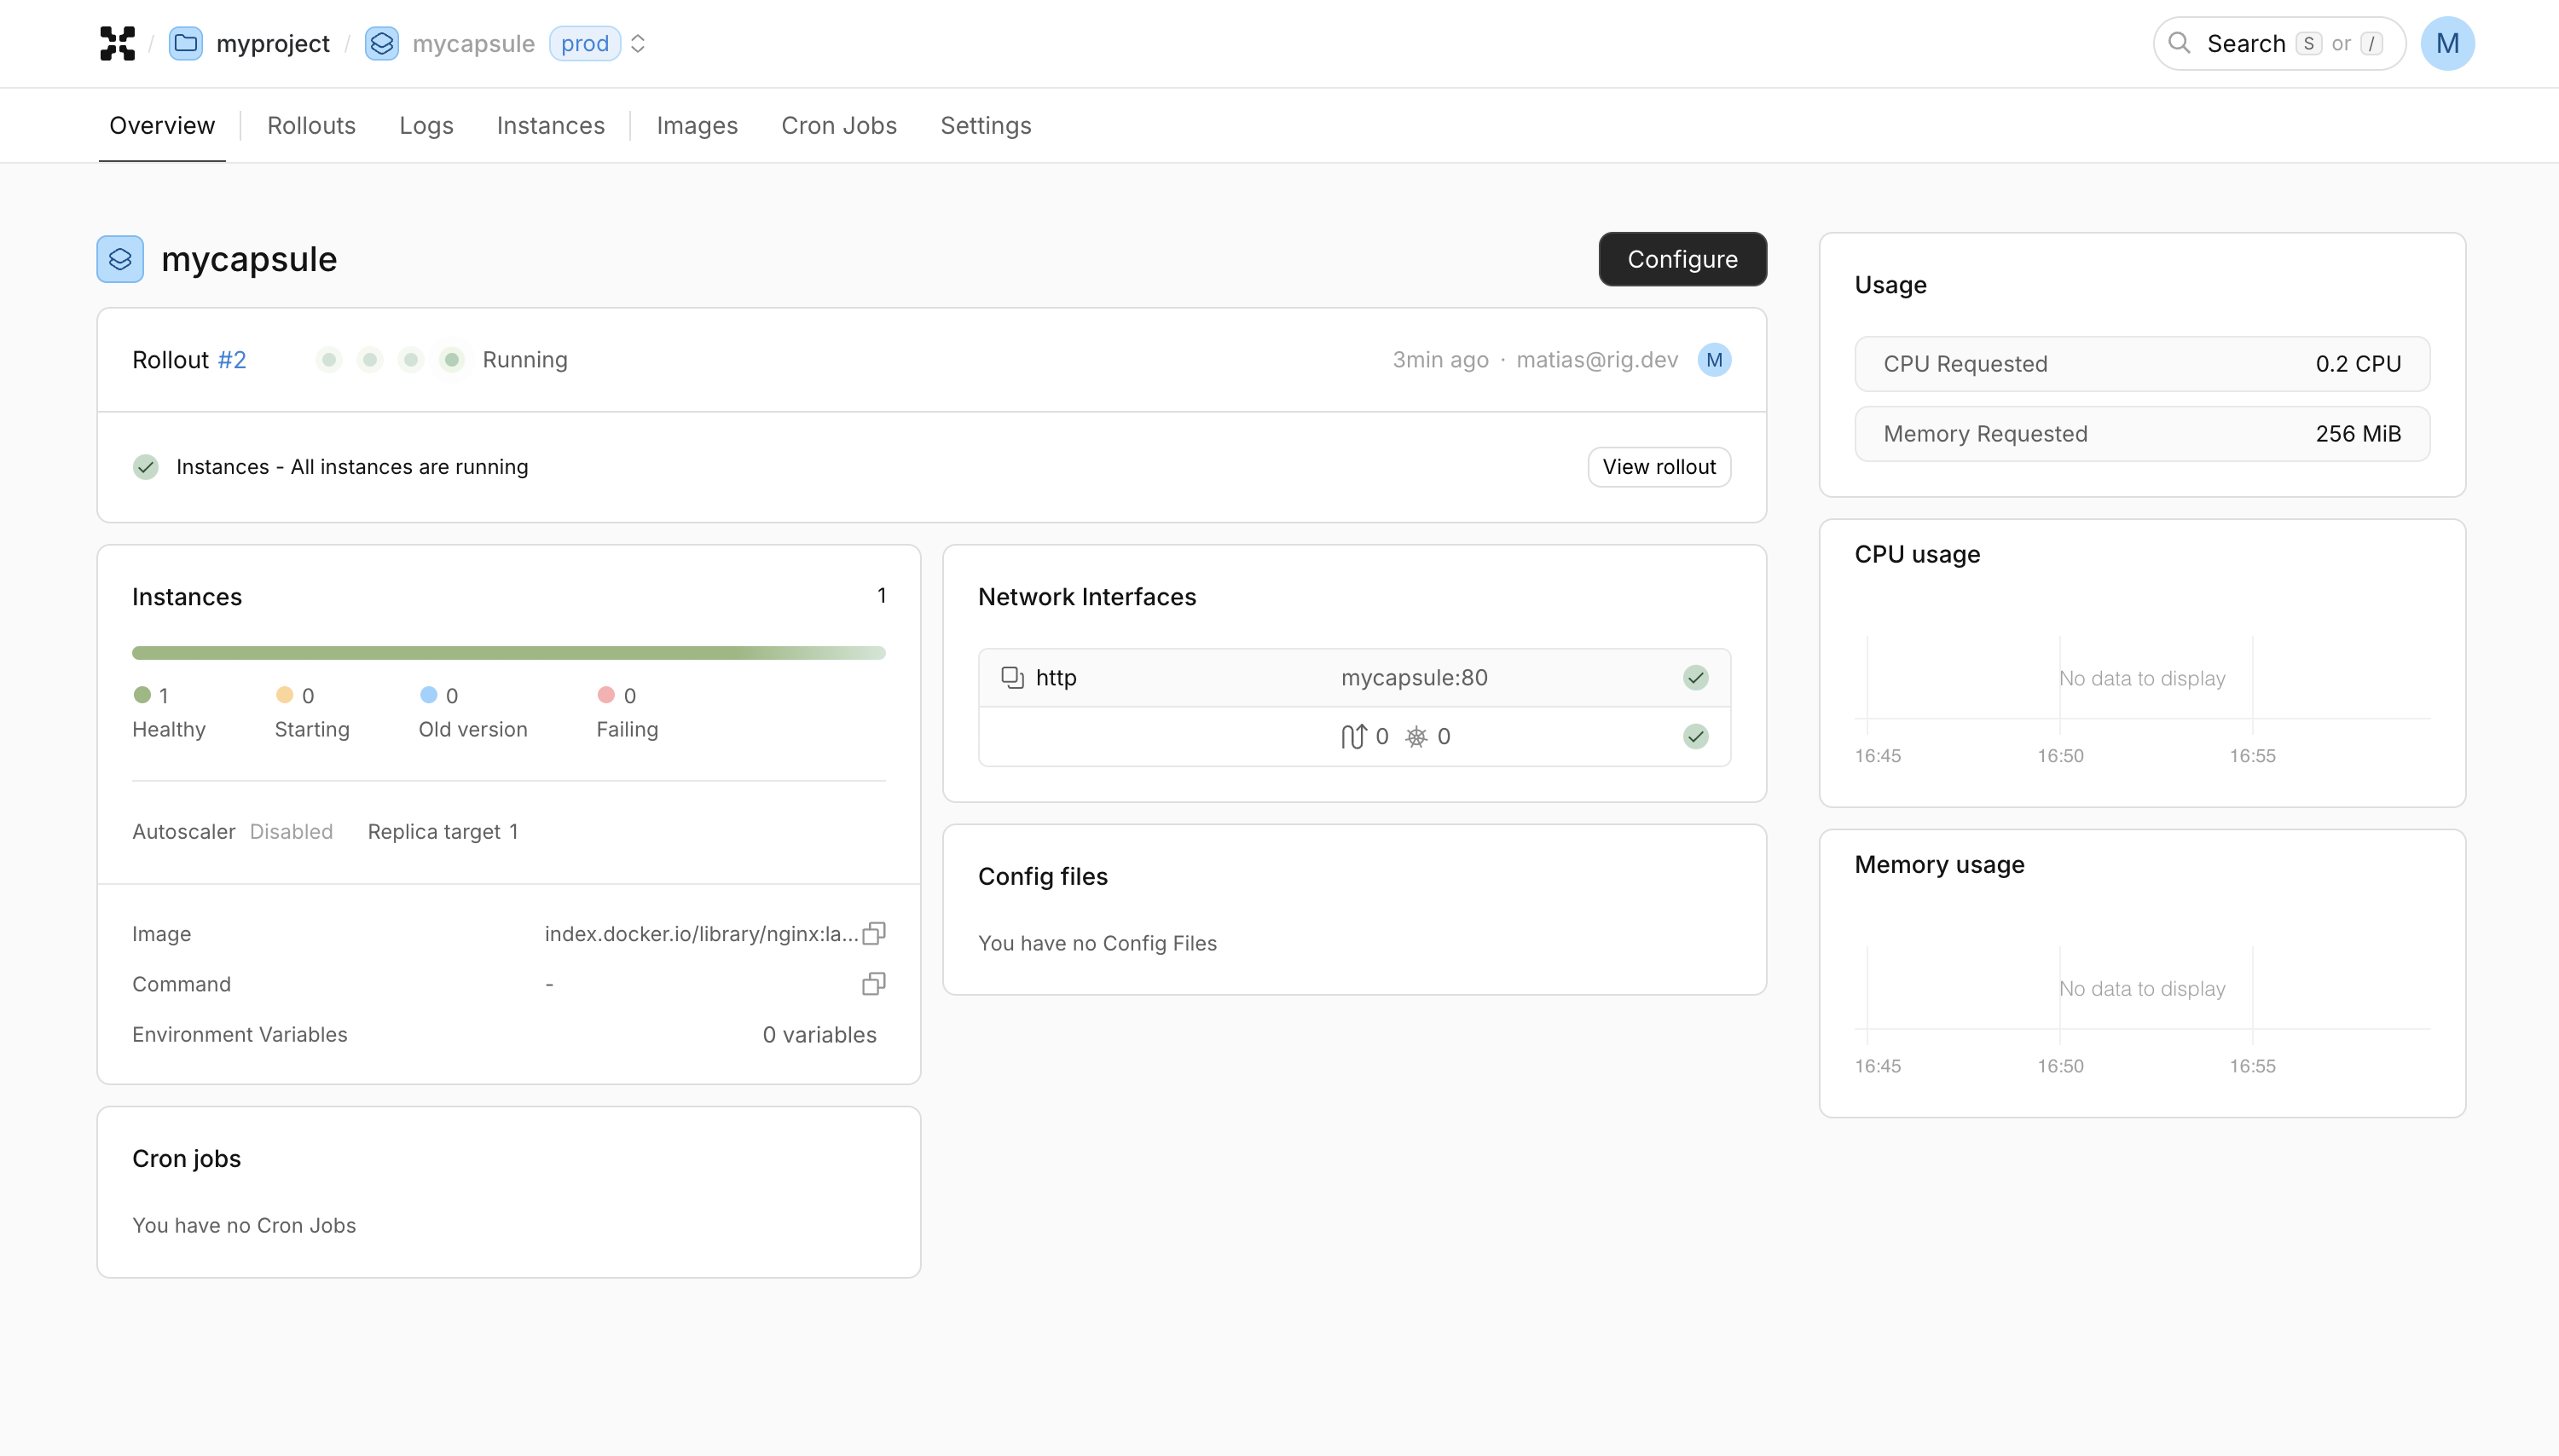Open the mycapsule breadcrumb link
Screen dimensions: 2559x1456
pos(473,43)
